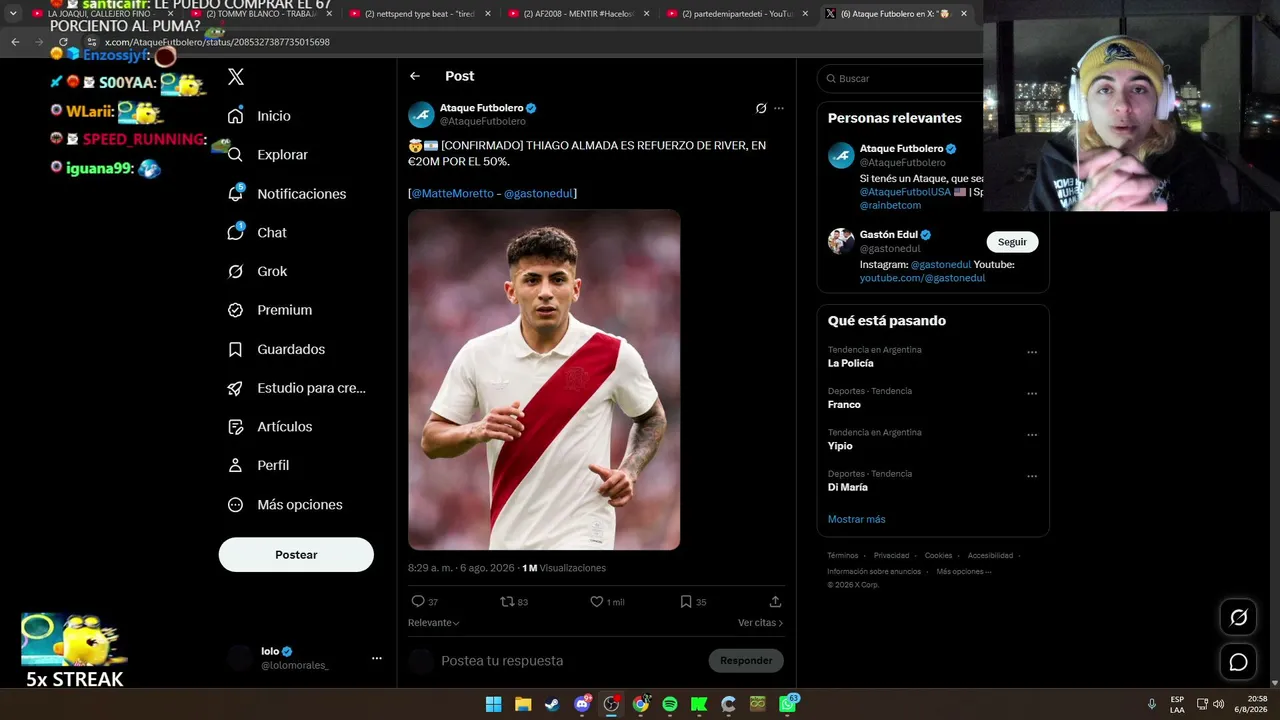
Task: Open Estudio para creadores
Action: (x=296, y=388)
